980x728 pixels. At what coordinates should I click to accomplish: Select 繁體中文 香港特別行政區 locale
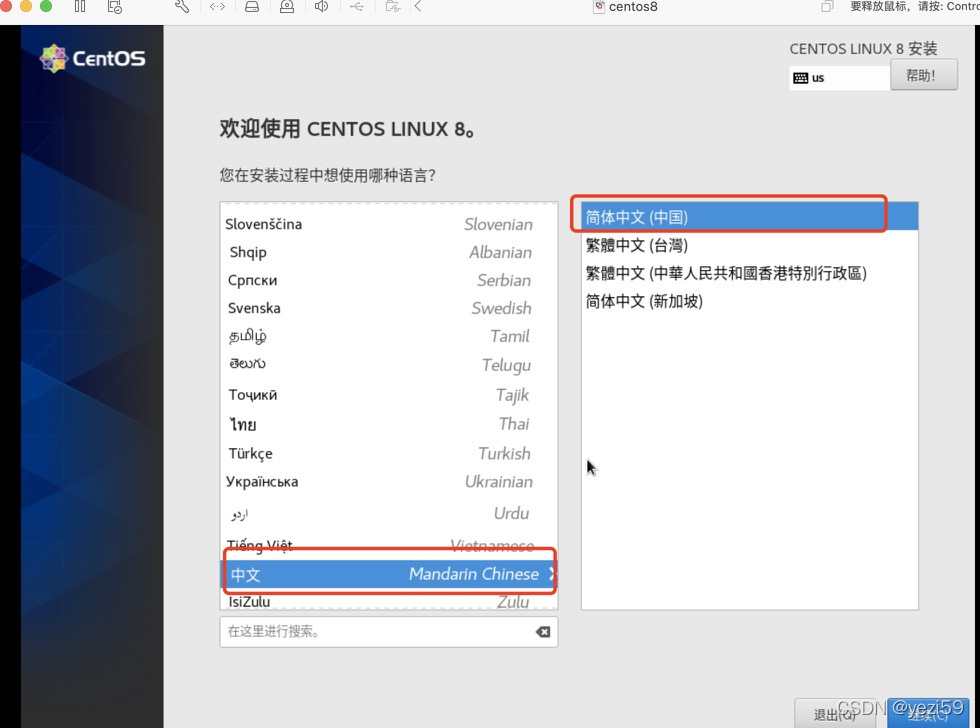tap(749, 273)
